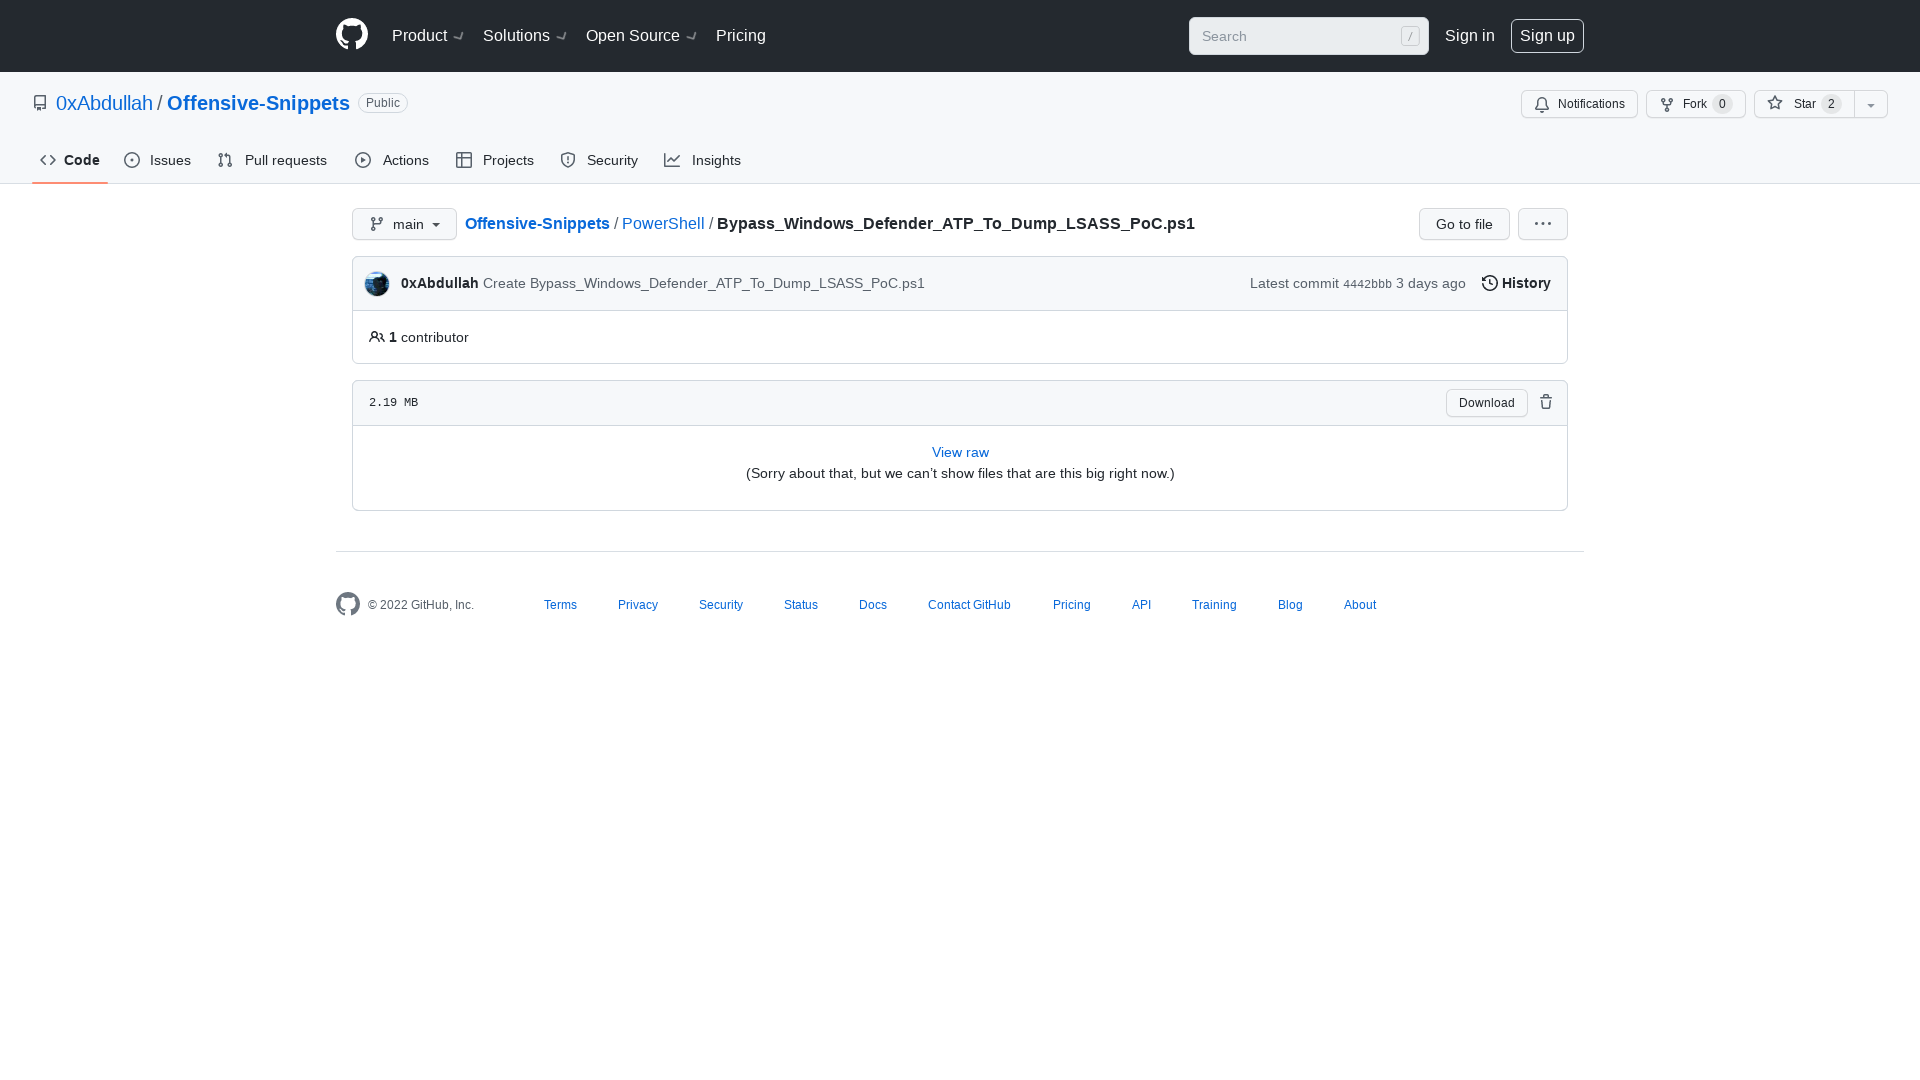Expand the Product menu
The height and width of the screenshot is (1080, 1920).
tap(427, 36)
